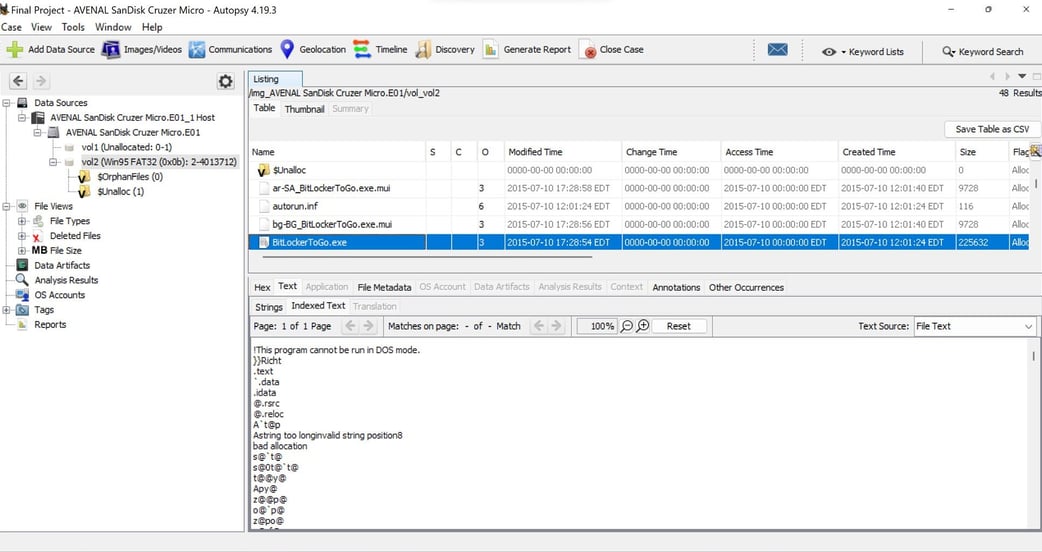Open the File Metadata tab

tap(384, 288)
